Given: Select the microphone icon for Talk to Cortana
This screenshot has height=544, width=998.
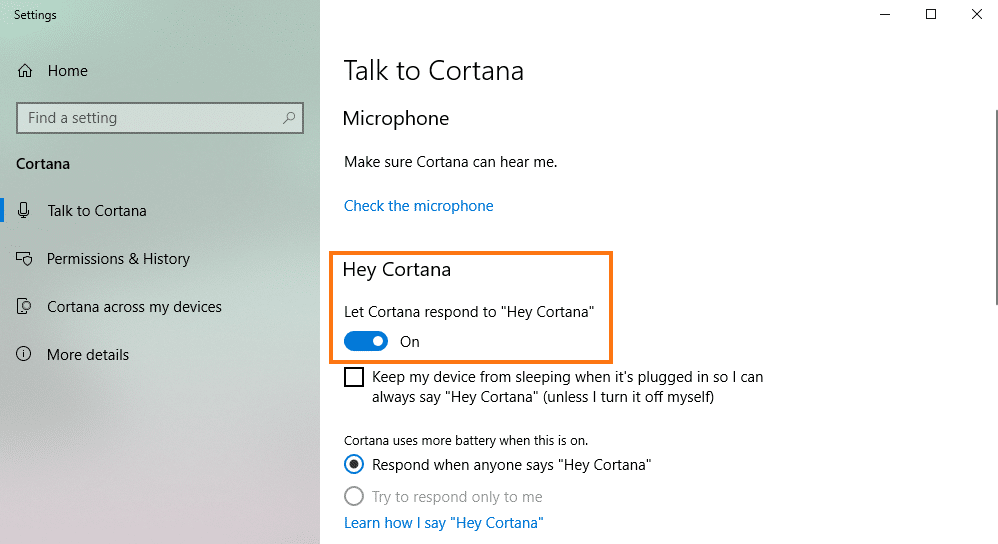Looking at the screenshot, I should pos(24,211).
